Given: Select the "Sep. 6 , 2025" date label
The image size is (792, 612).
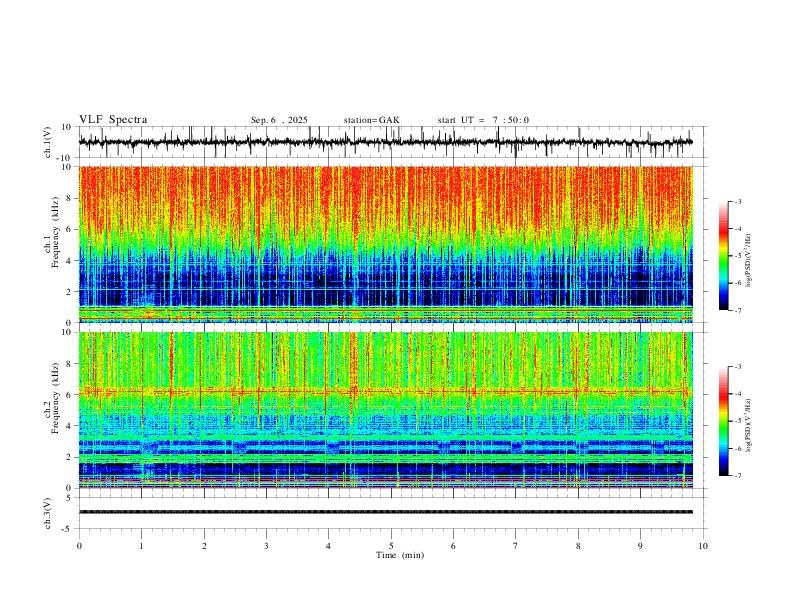Looking at the screenshot, I should click(279, 120).
